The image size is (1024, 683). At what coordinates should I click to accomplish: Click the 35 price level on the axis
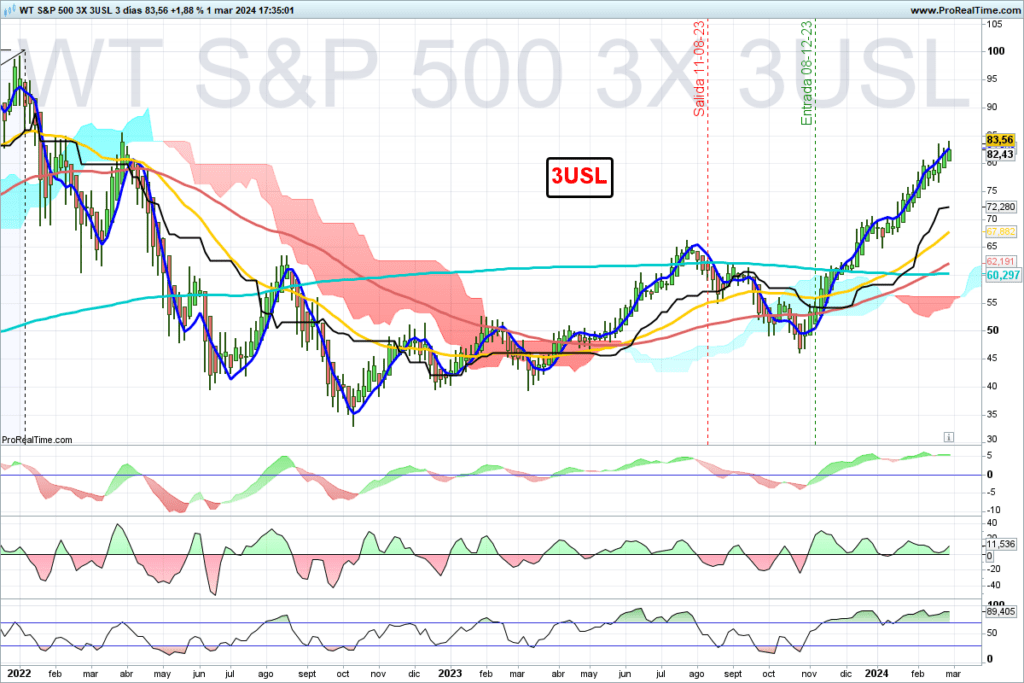(x=992, y=414)
